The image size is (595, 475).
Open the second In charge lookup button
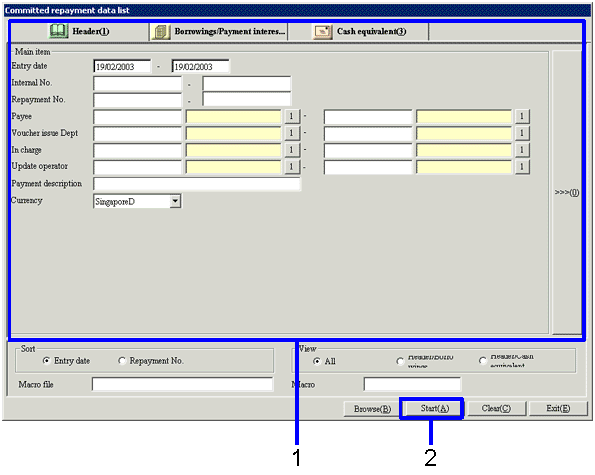point(522,150)
